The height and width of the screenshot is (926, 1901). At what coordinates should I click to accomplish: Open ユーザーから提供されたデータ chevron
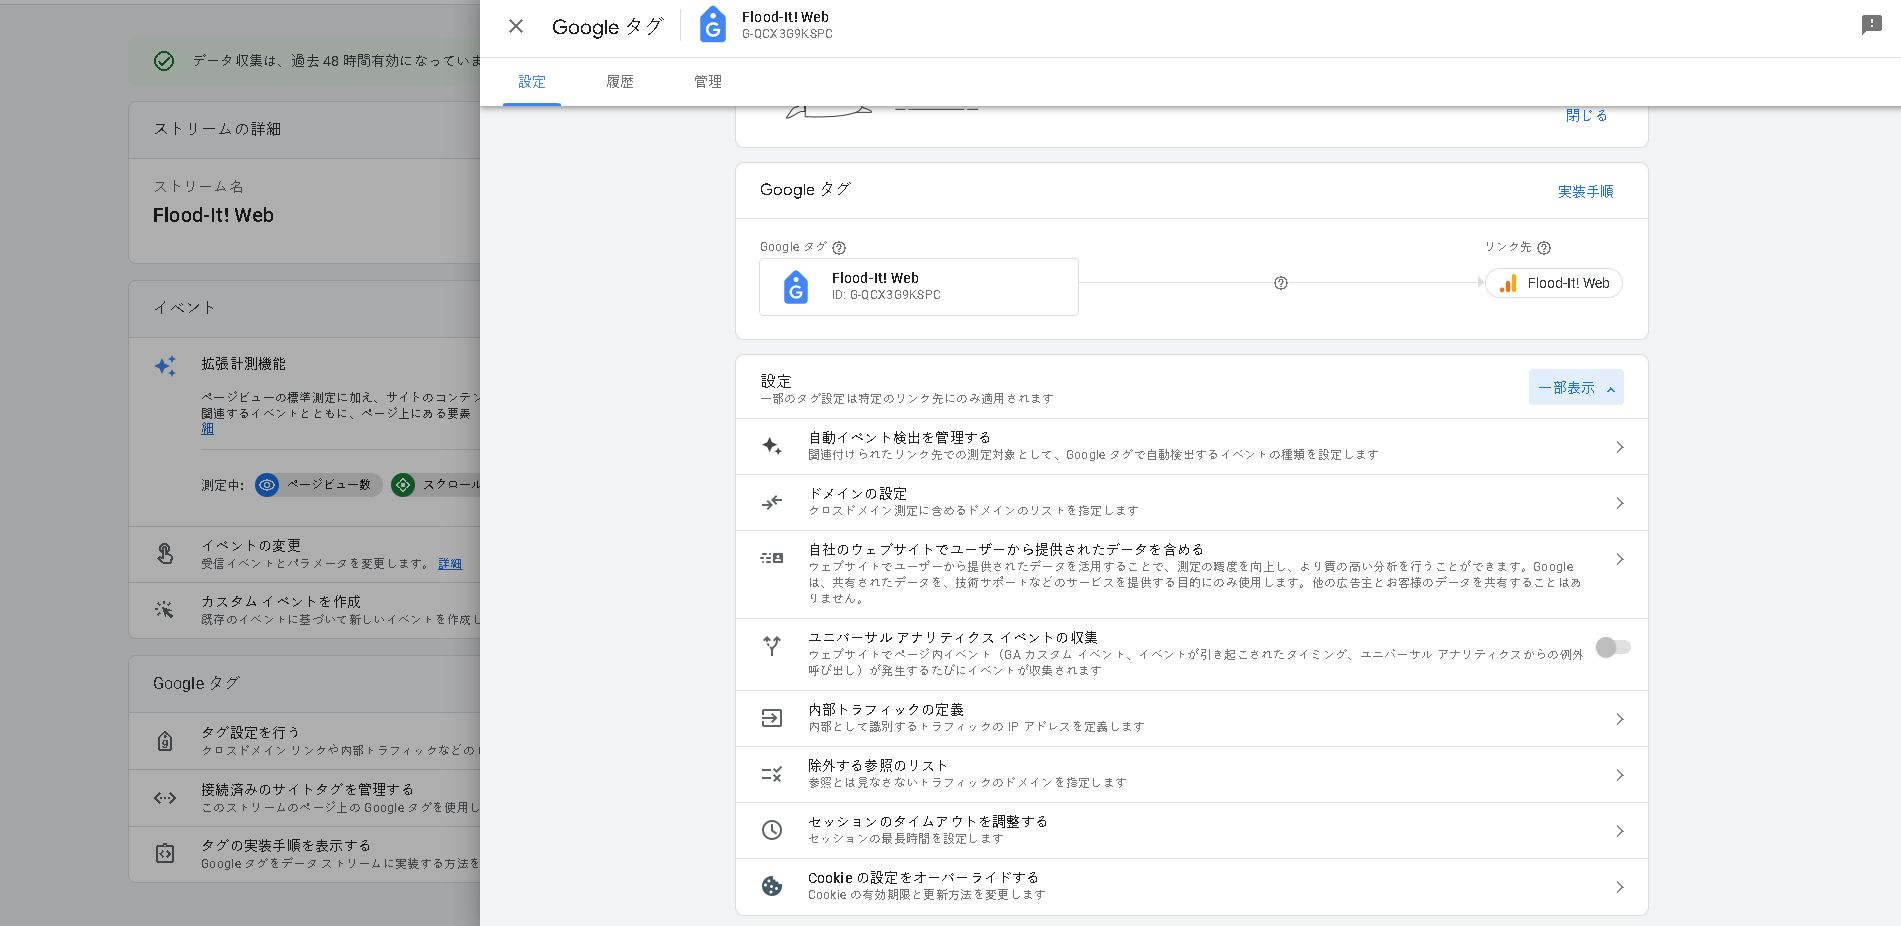pos(1620,559)
